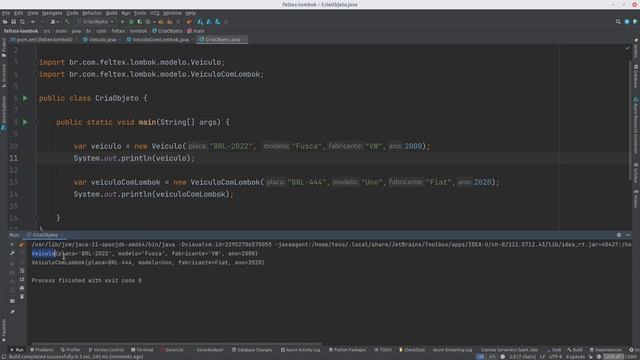Open the Run tool window button
The height and width of the screenshot is (360, 640).
(x=17, y=350)
